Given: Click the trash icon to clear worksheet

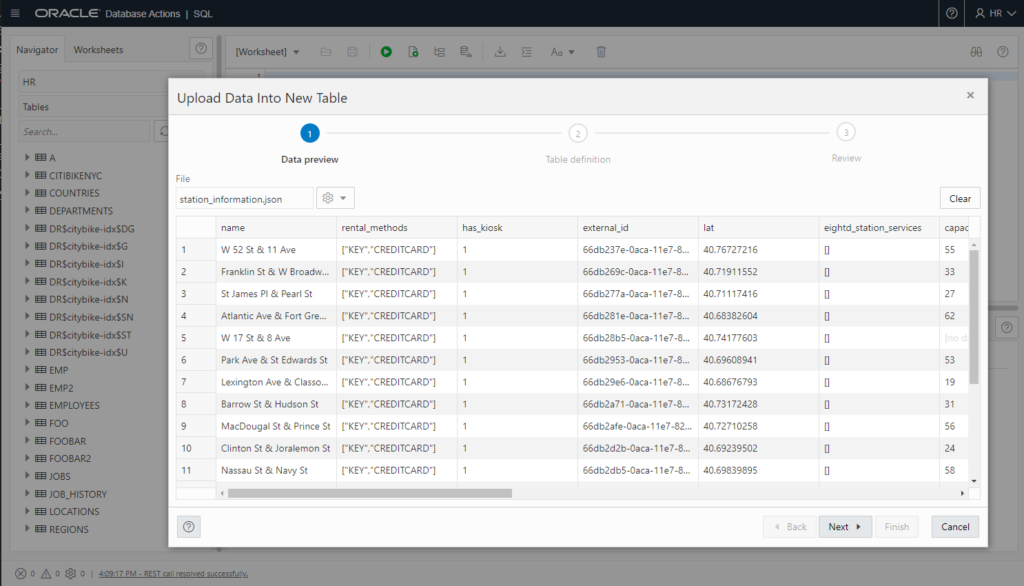Looking at the screenshot, I should pos(601,52).
